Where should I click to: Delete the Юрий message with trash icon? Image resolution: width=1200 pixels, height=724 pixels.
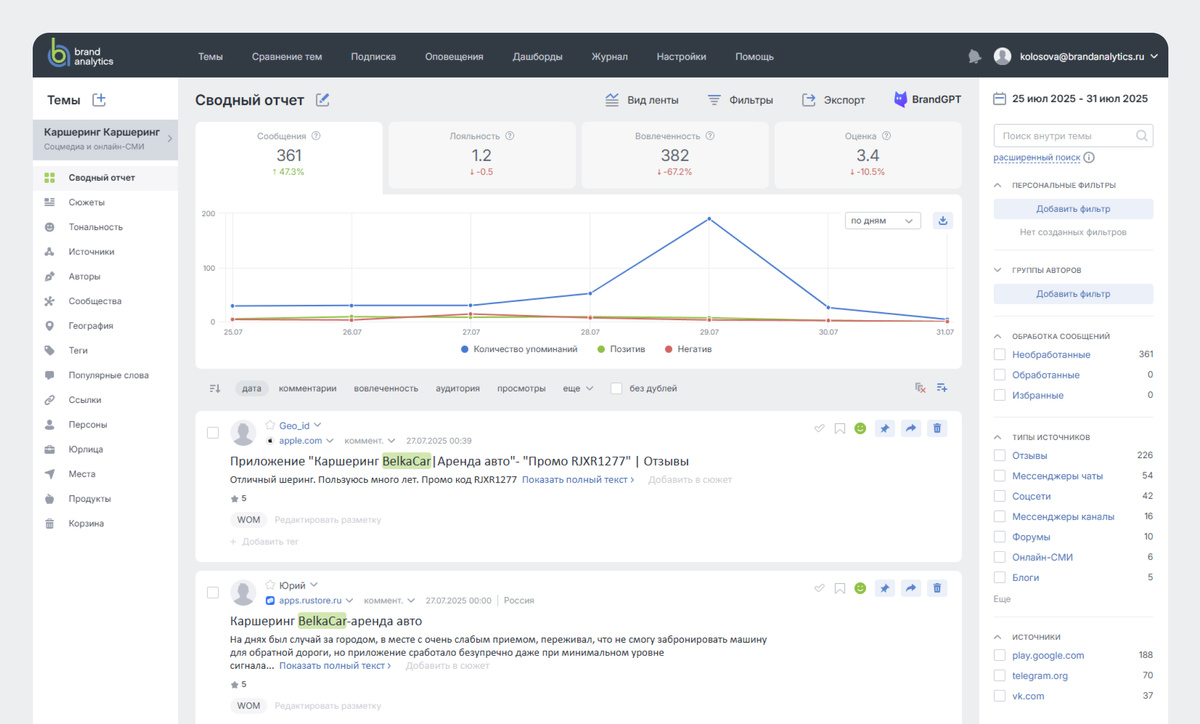tap(937, 588)
